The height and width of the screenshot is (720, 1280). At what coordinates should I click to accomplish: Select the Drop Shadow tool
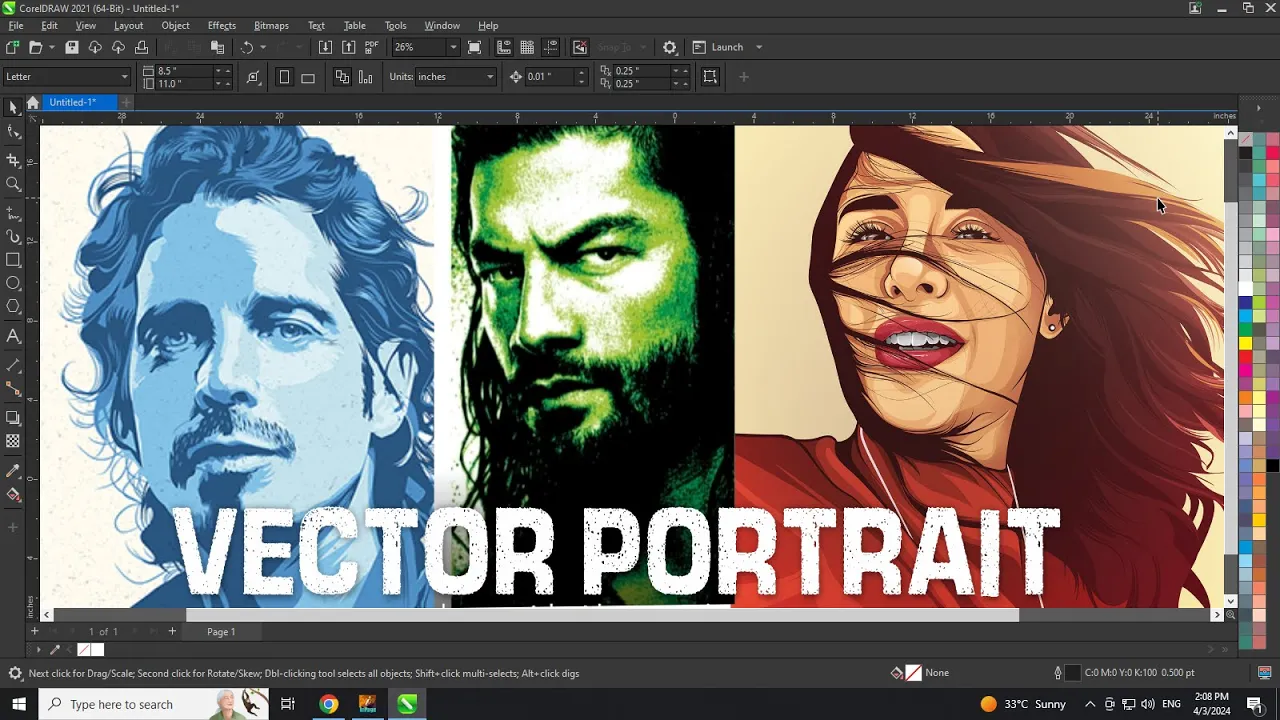point(13,418)
